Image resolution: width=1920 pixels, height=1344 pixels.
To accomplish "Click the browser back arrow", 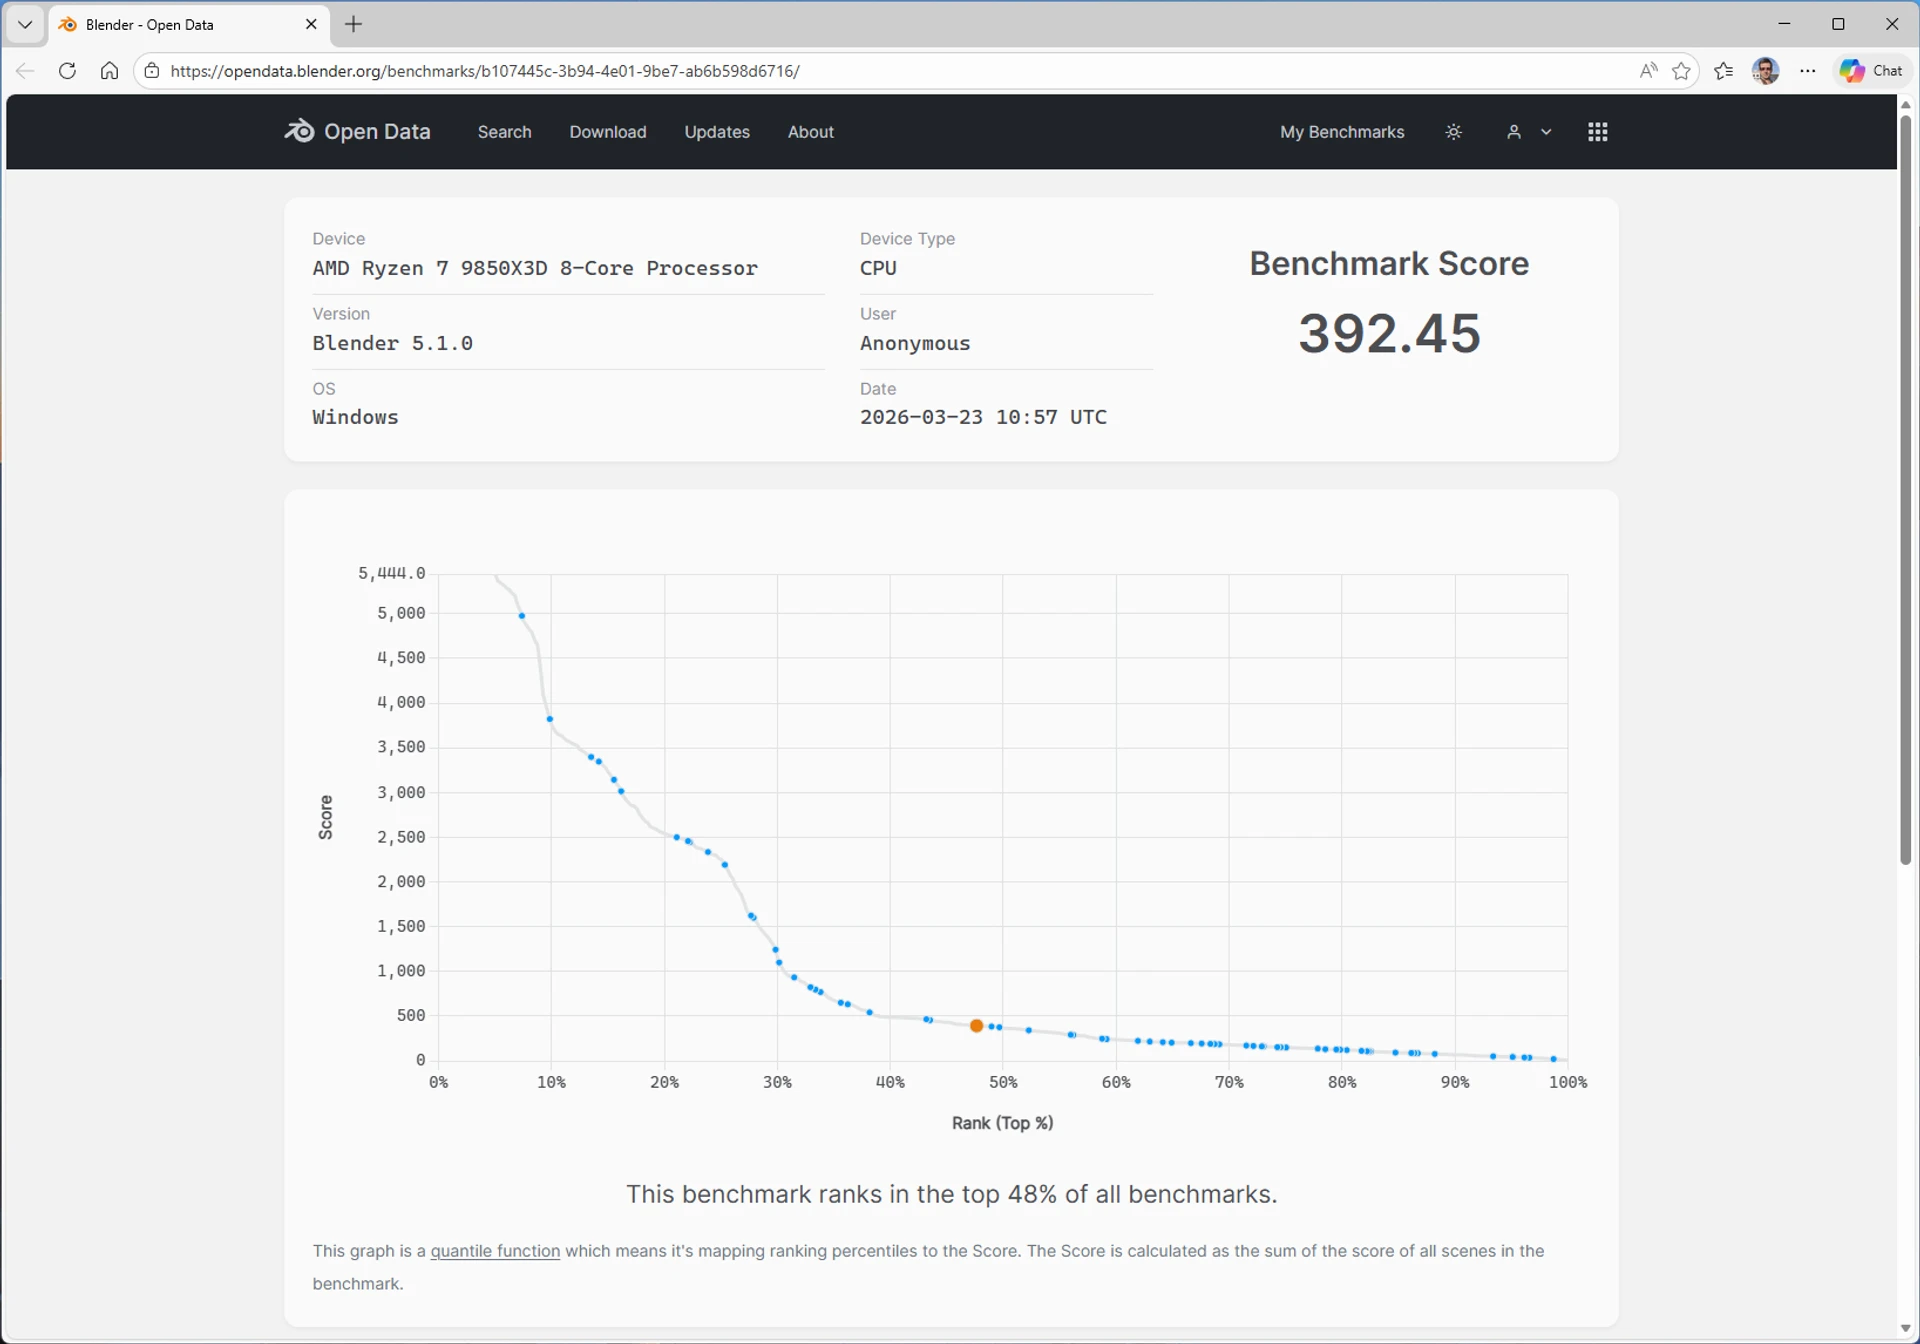I will click(x=25, y=71).
